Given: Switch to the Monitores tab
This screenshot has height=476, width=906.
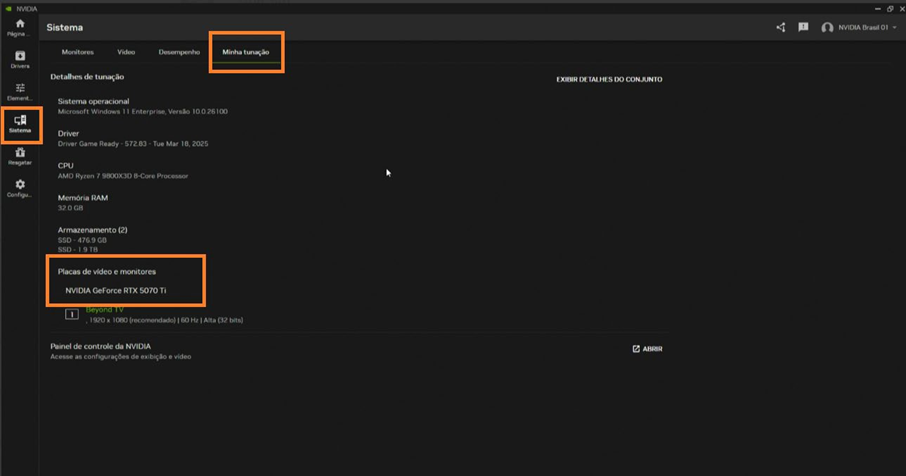Looking at the screenshot, I should [x=77, y=52].
